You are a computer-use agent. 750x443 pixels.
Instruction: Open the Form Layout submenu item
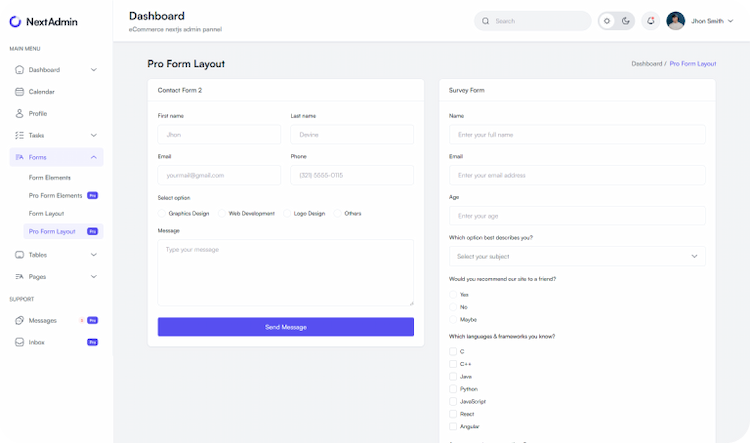(x=46, y=213)
